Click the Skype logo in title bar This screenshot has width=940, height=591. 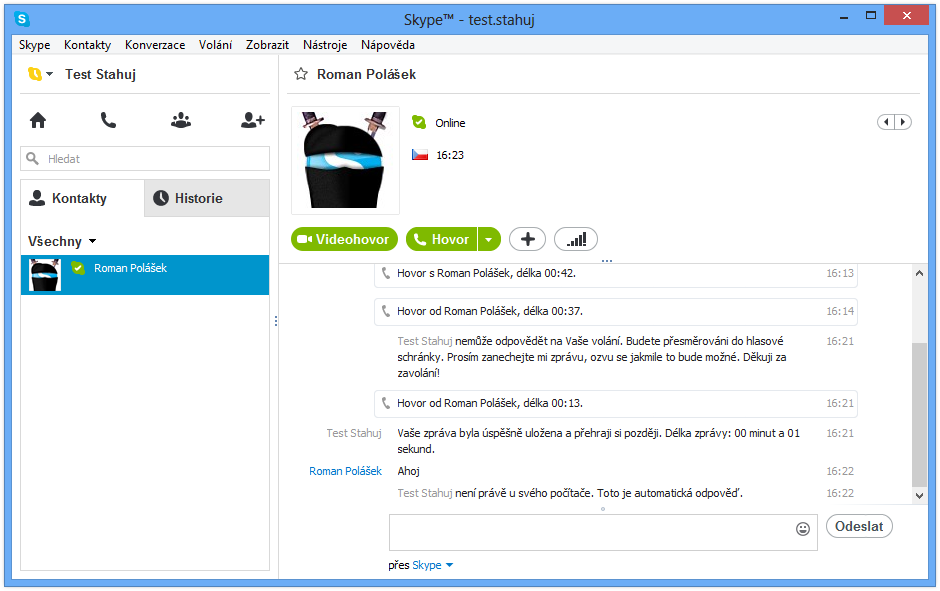point(22,19)
